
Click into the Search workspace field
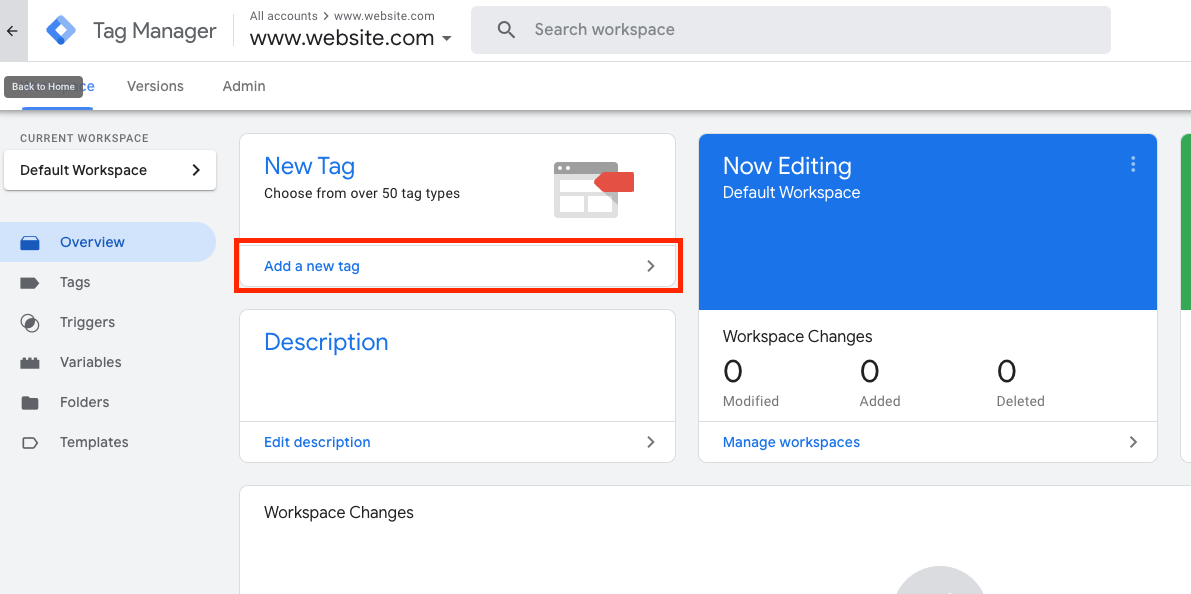pos(791,30)
